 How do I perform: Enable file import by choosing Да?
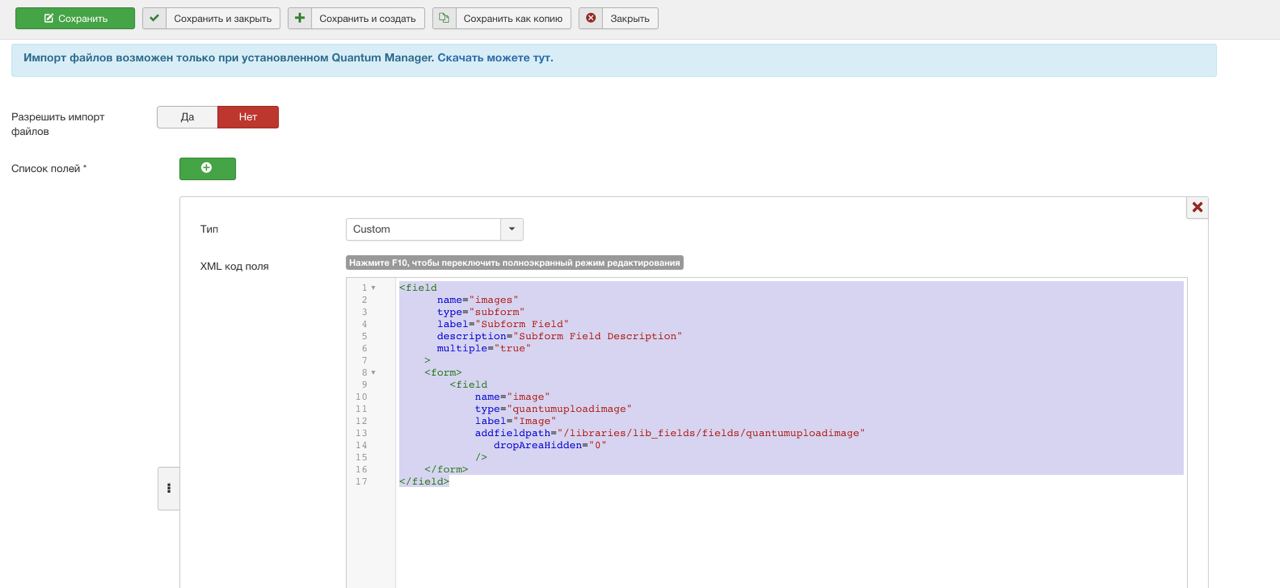coord(187,117)
